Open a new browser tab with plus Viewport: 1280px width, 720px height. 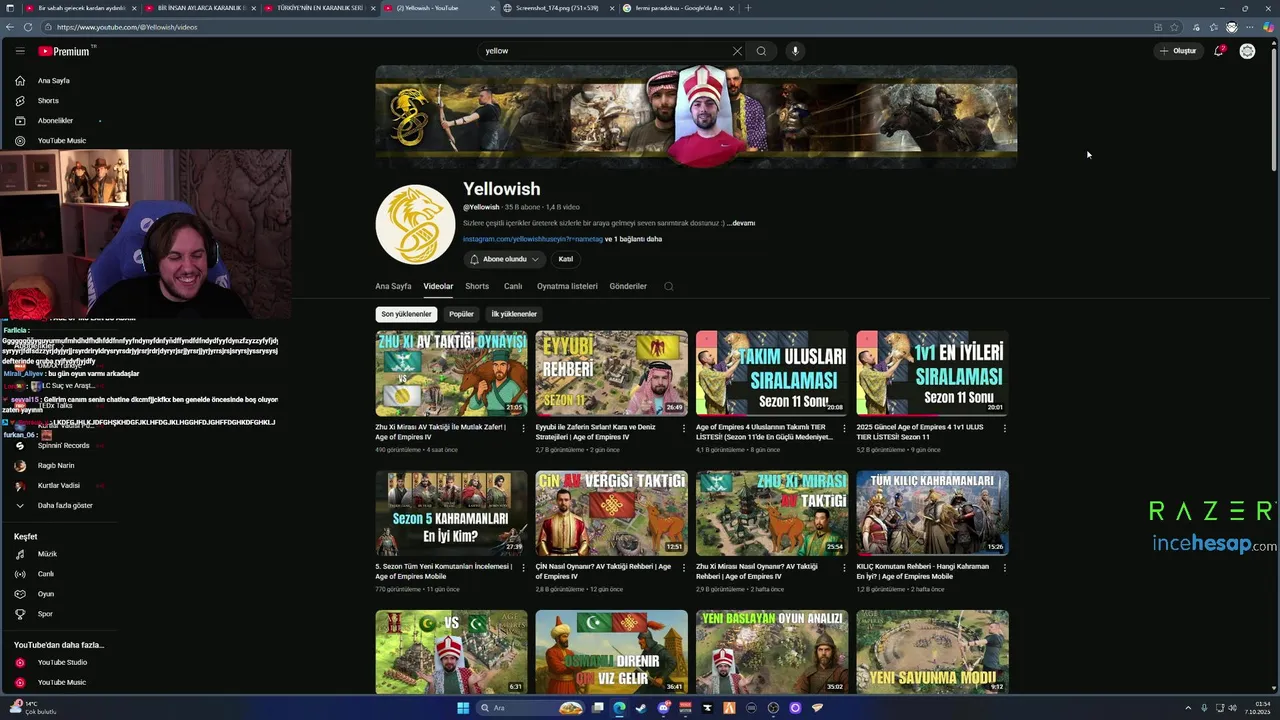[x=748, y=8]
